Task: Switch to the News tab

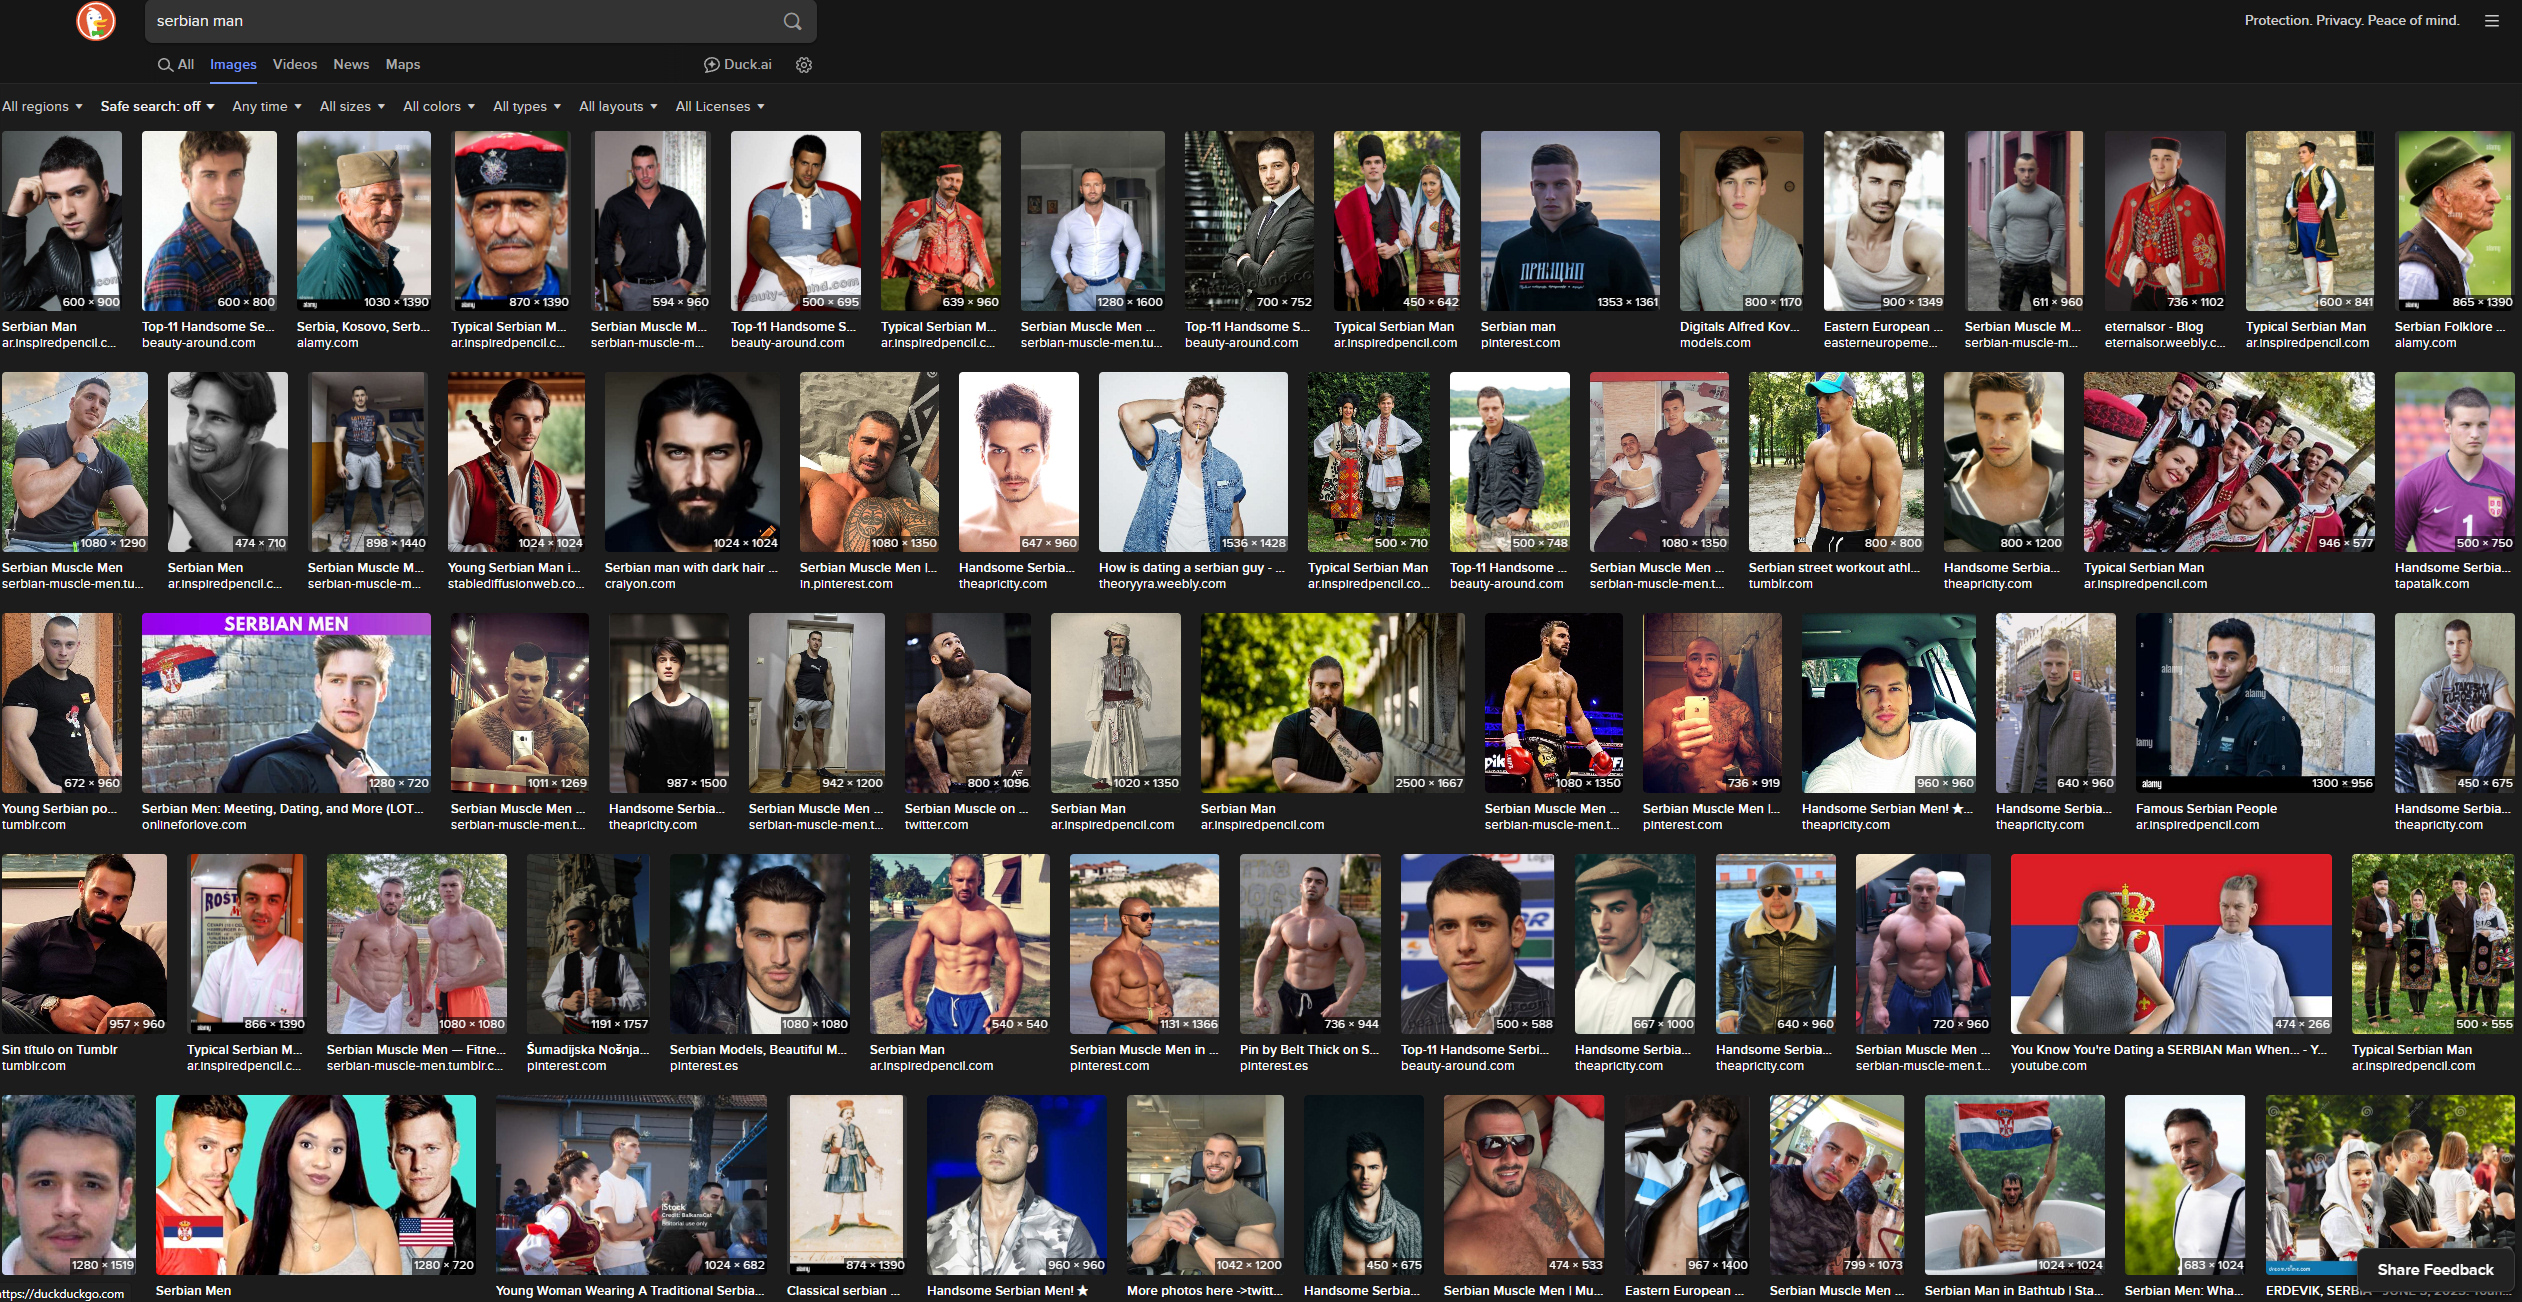Action: point(351,65)
